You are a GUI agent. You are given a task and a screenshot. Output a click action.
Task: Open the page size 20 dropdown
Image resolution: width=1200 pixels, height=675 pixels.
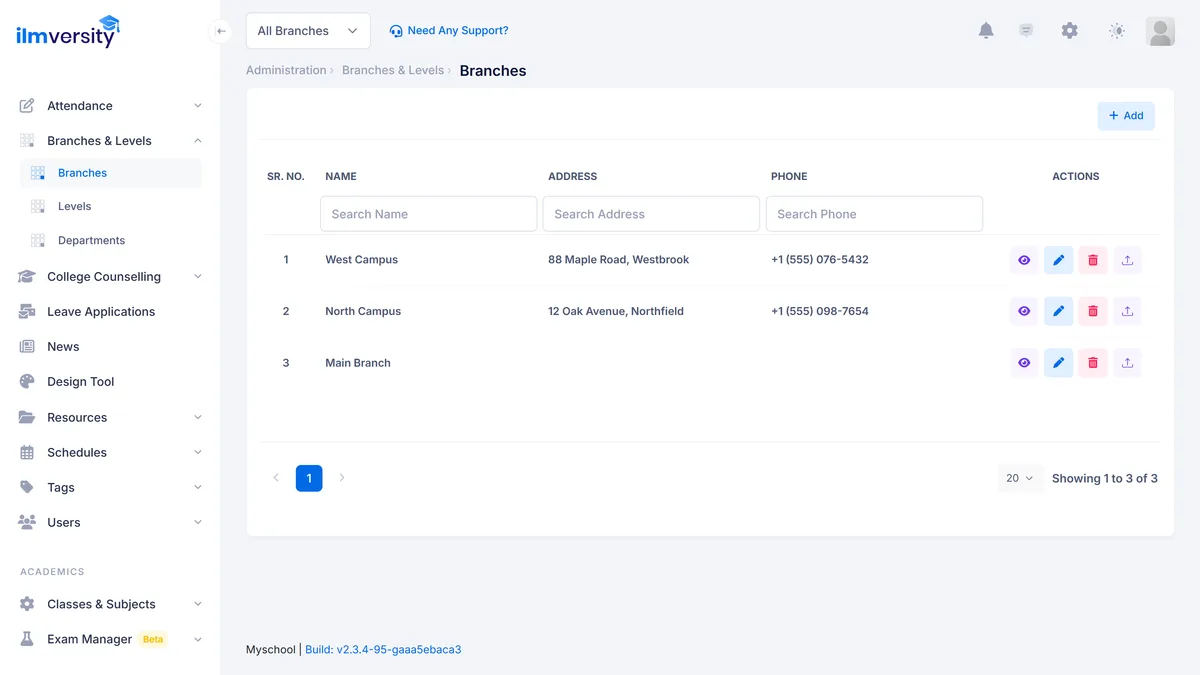(1020, 478)
